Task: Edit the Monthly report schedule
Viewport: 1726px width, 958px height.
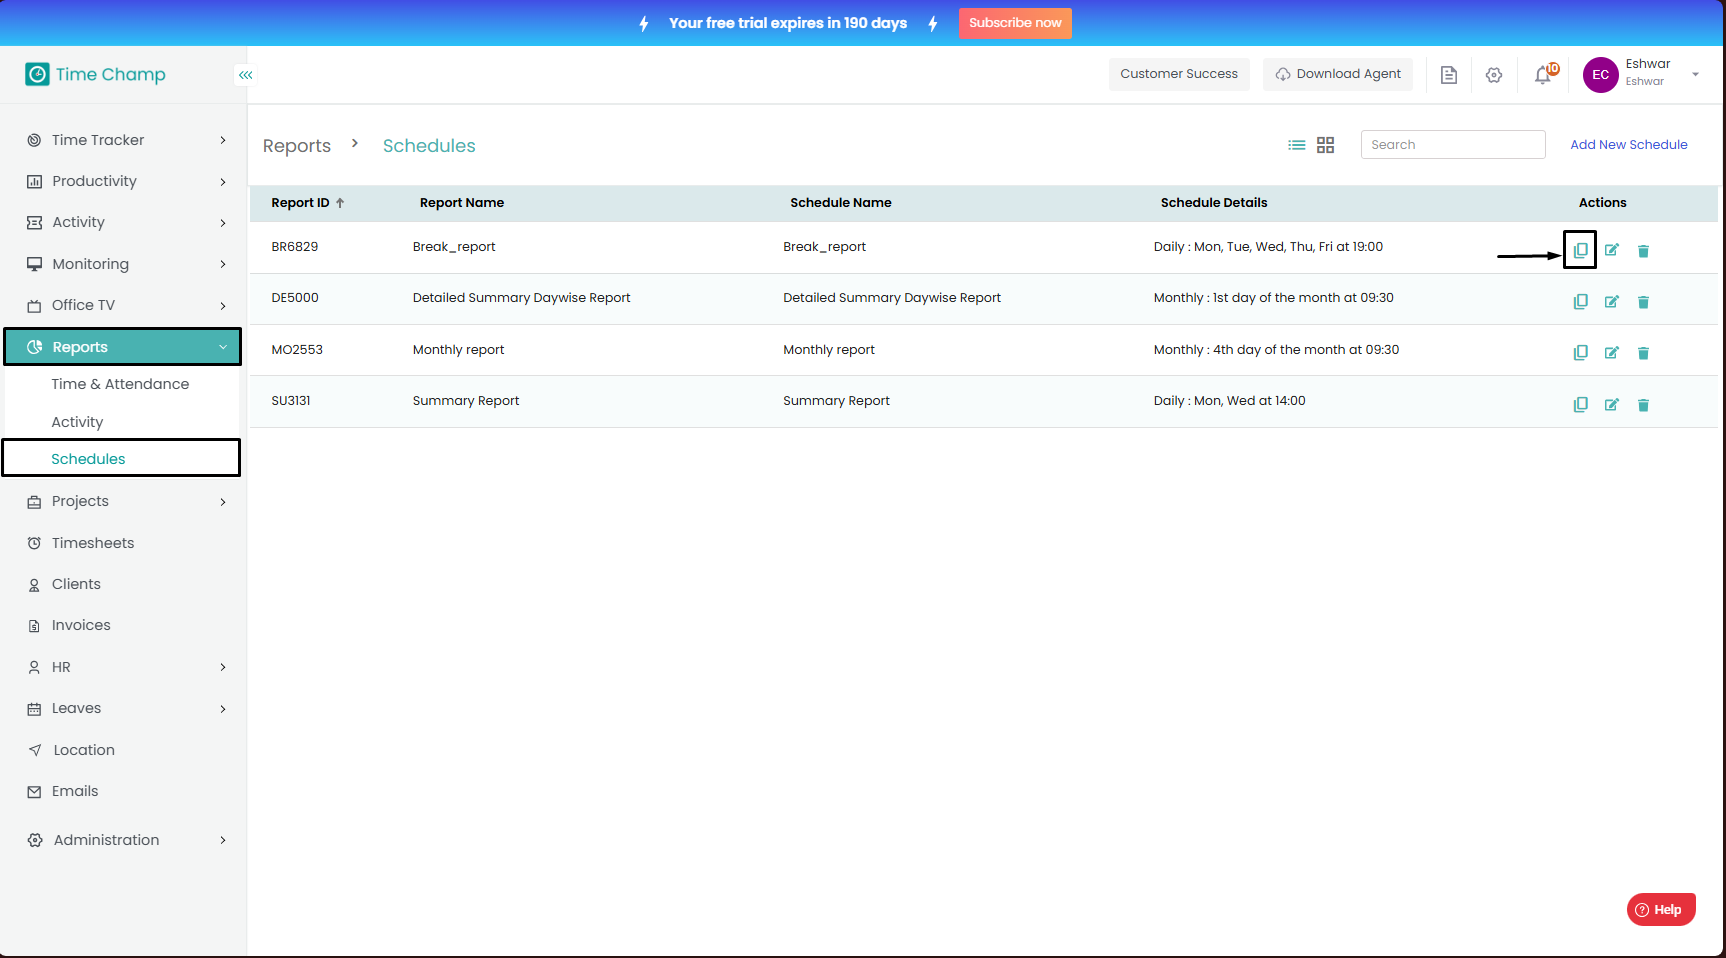Action: (x=1612, y=352)
